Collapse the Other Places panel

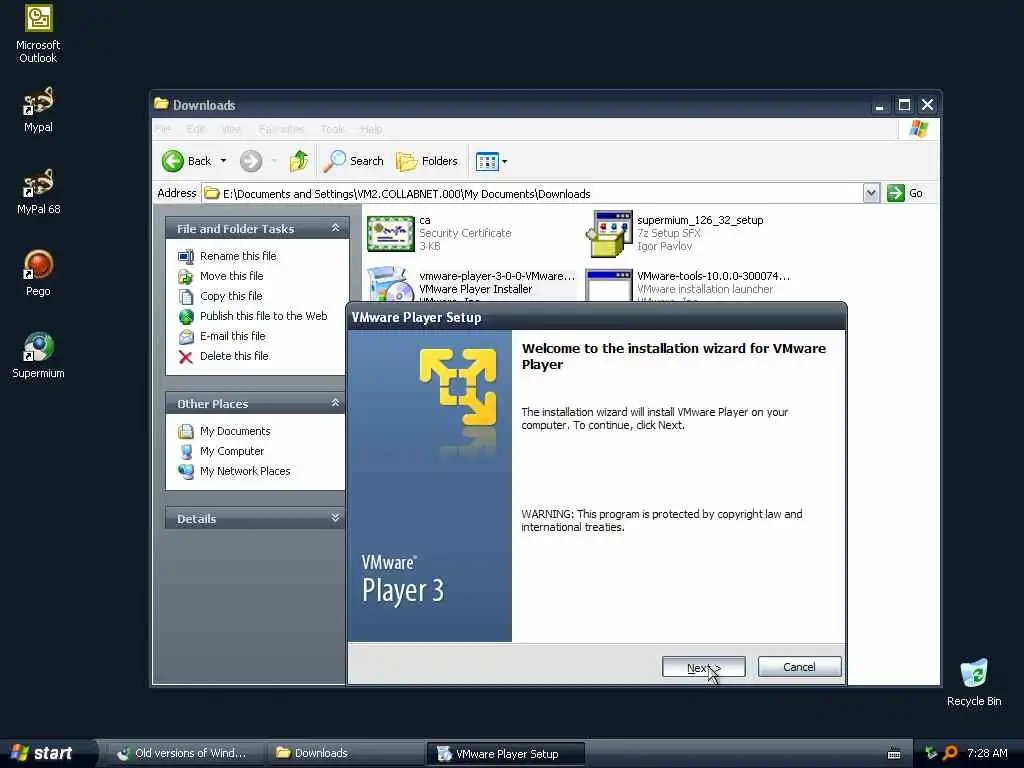coord(335,403)
